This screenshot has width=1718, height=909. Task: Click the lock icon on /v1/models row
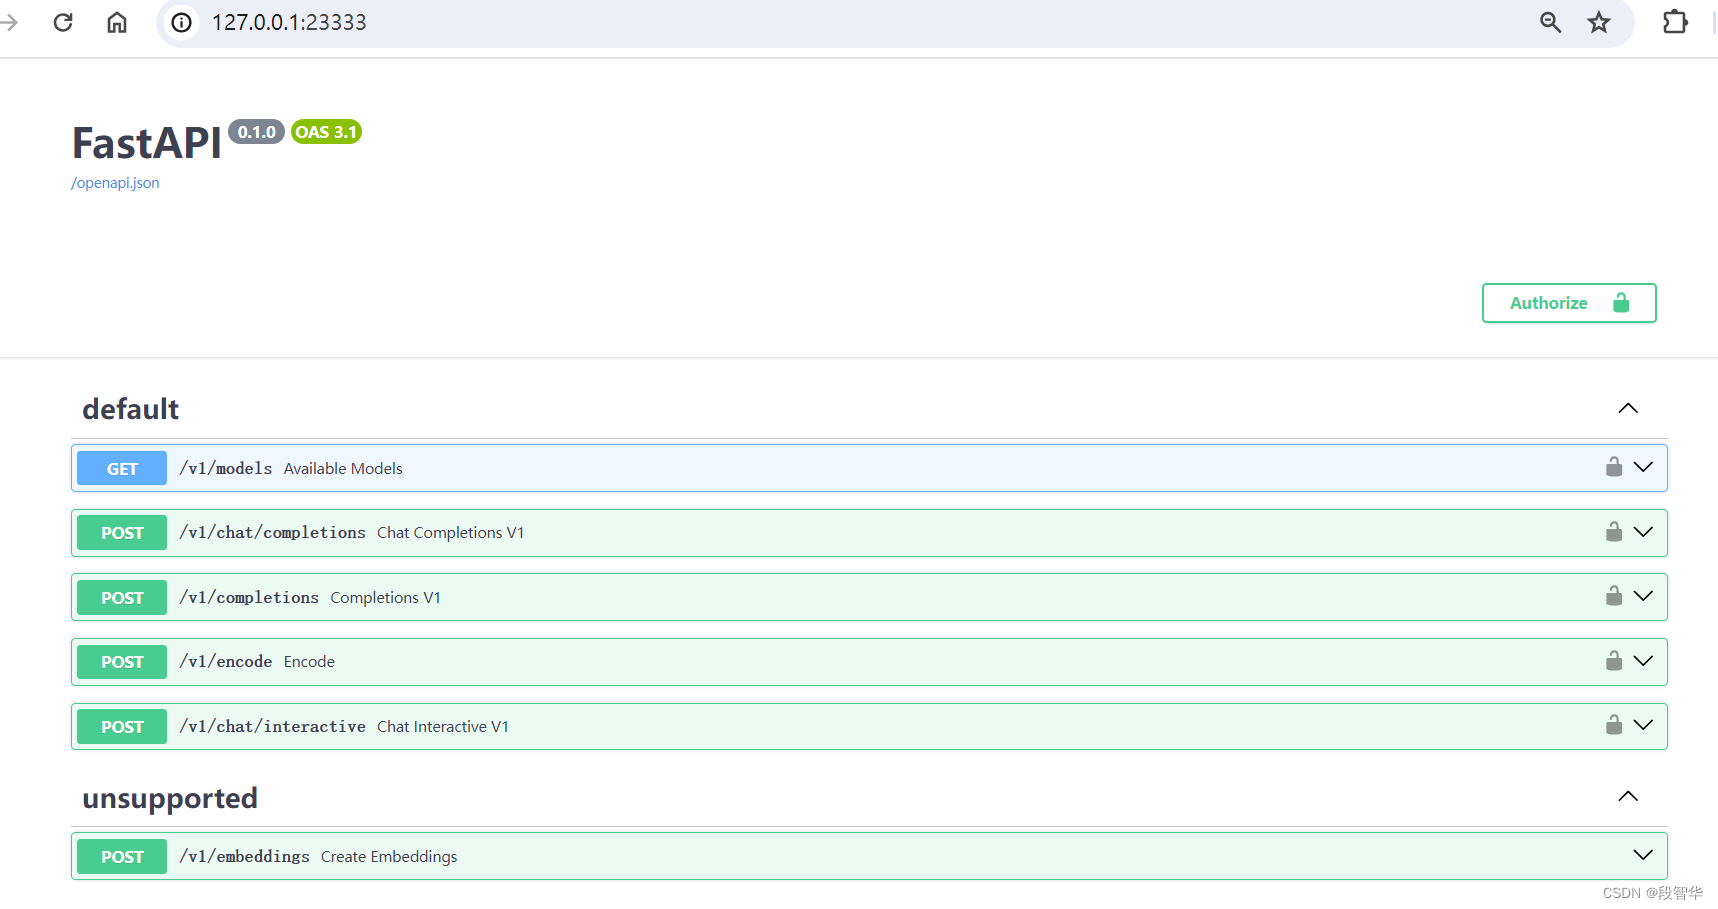click(1614, 466)
